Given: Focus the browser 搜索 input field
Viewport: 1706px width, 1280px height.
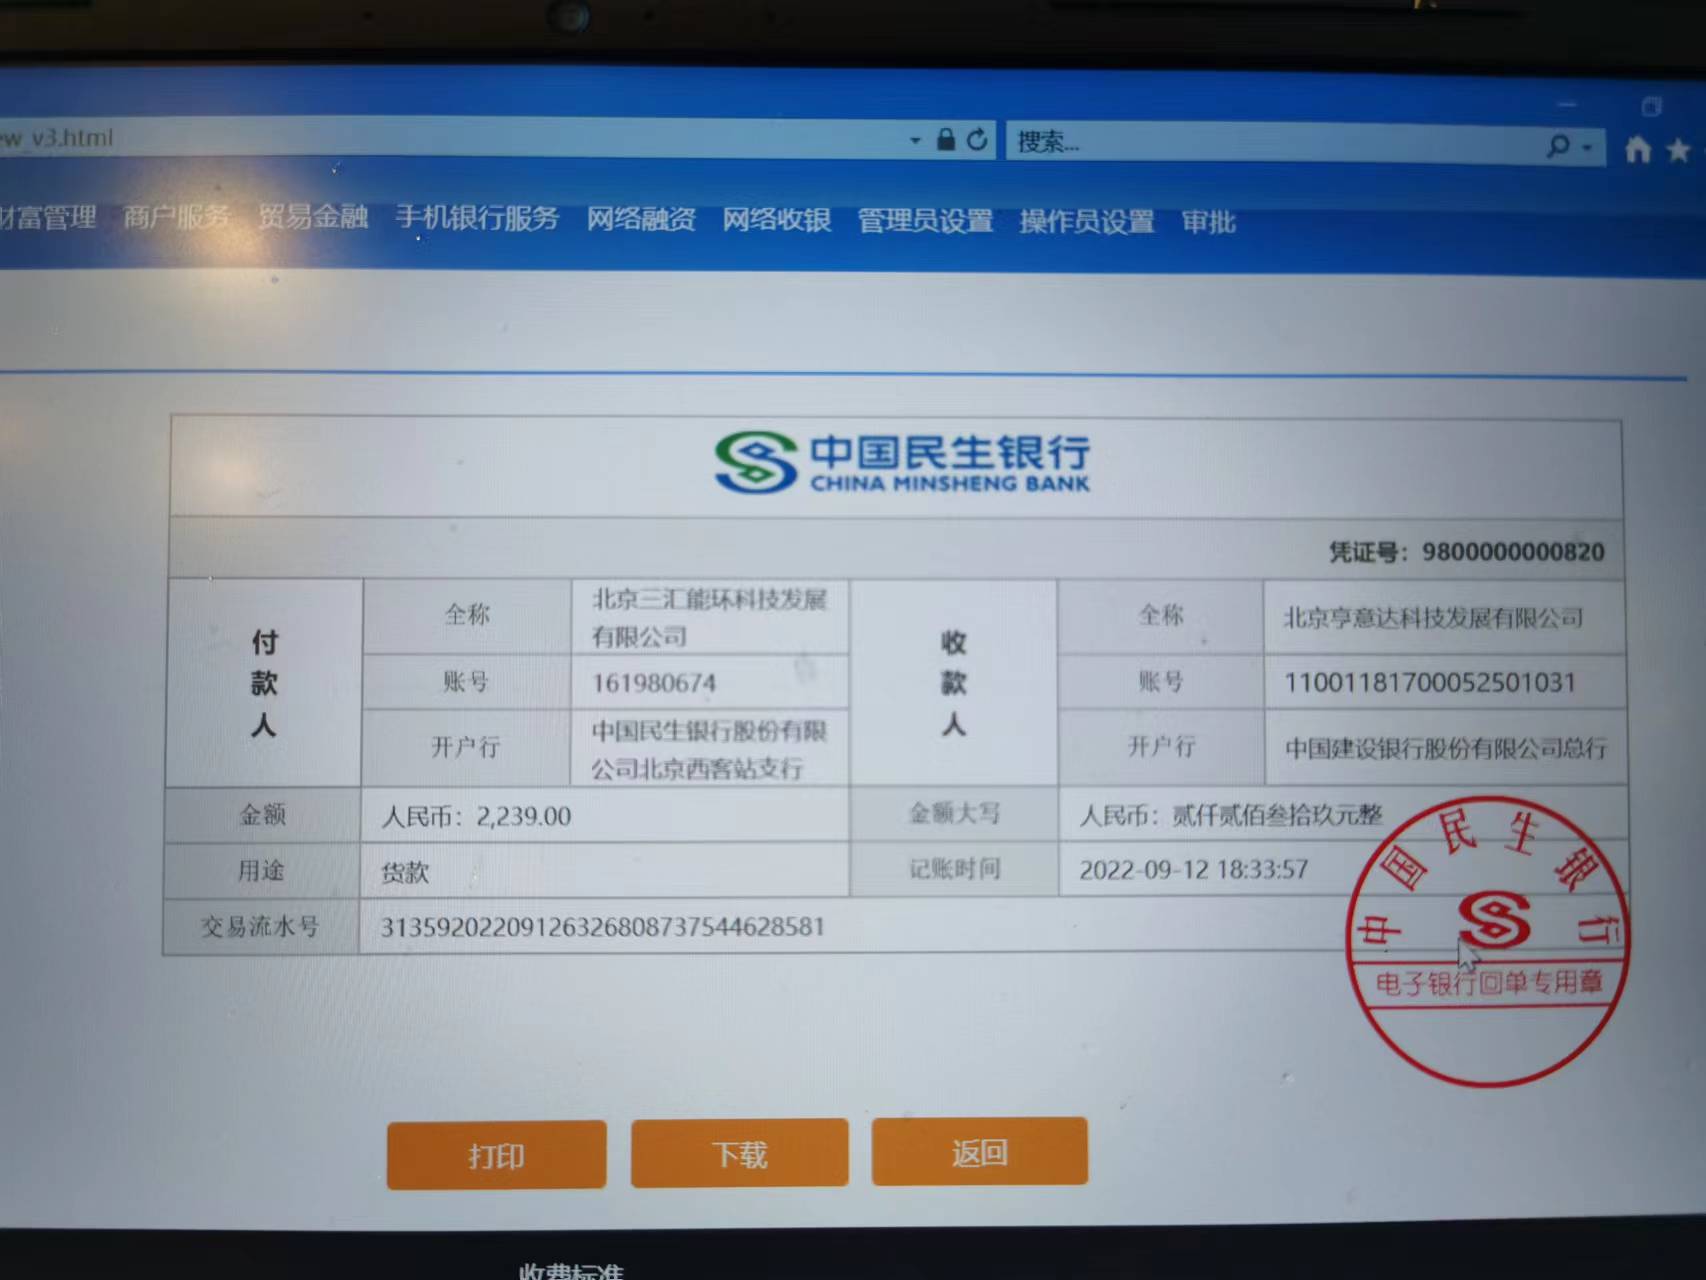Looking at the screenshot, I should (1270, 143).
